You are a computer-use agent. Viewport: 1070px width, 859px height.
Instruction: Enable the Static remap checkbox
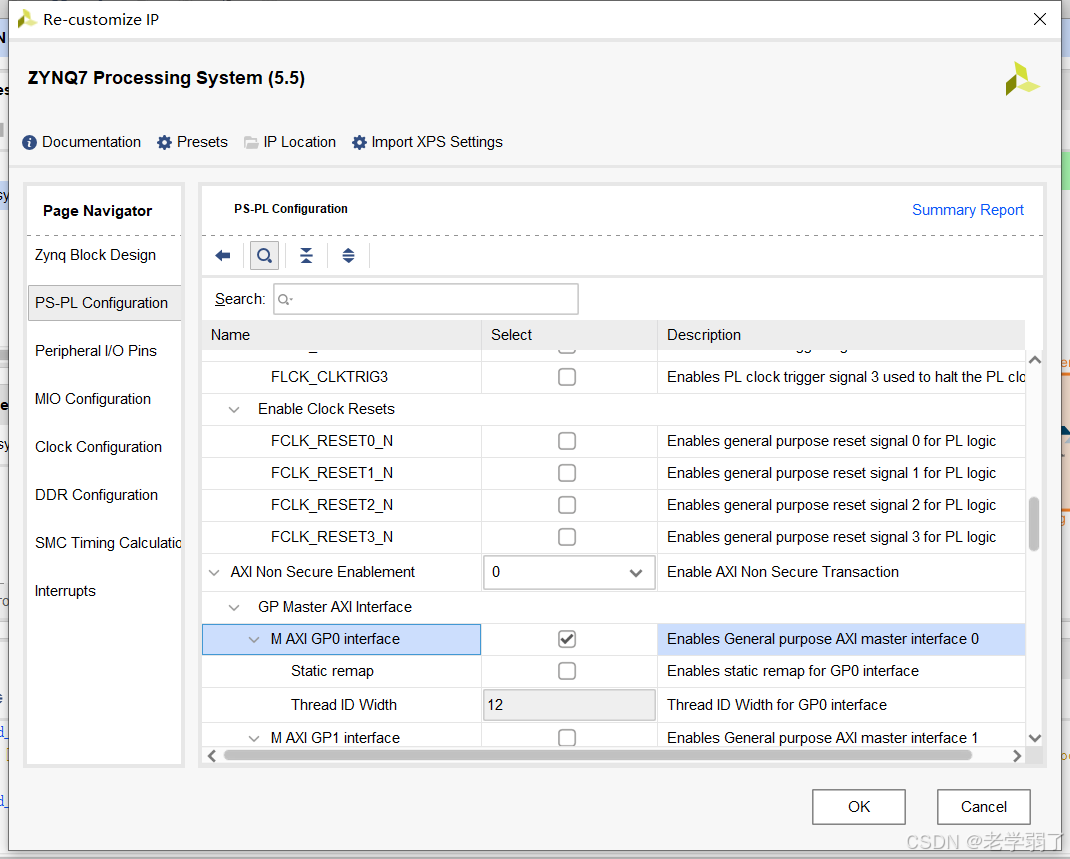pos(566,671)
